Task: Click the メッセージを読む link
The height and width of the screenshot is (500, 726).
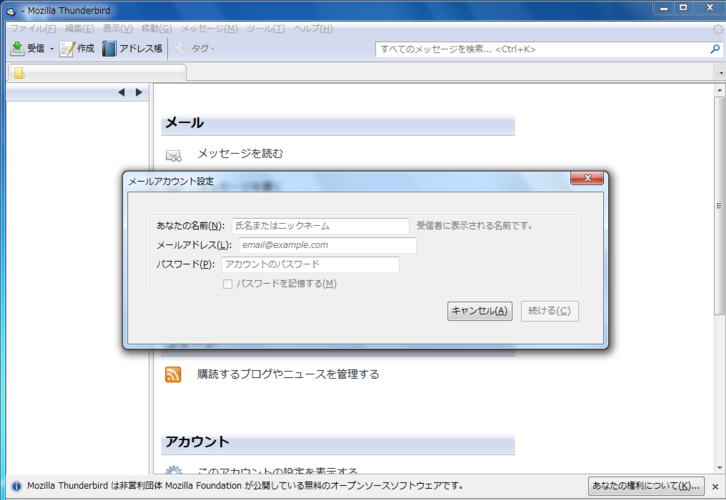Action: [x=240, y=153]
